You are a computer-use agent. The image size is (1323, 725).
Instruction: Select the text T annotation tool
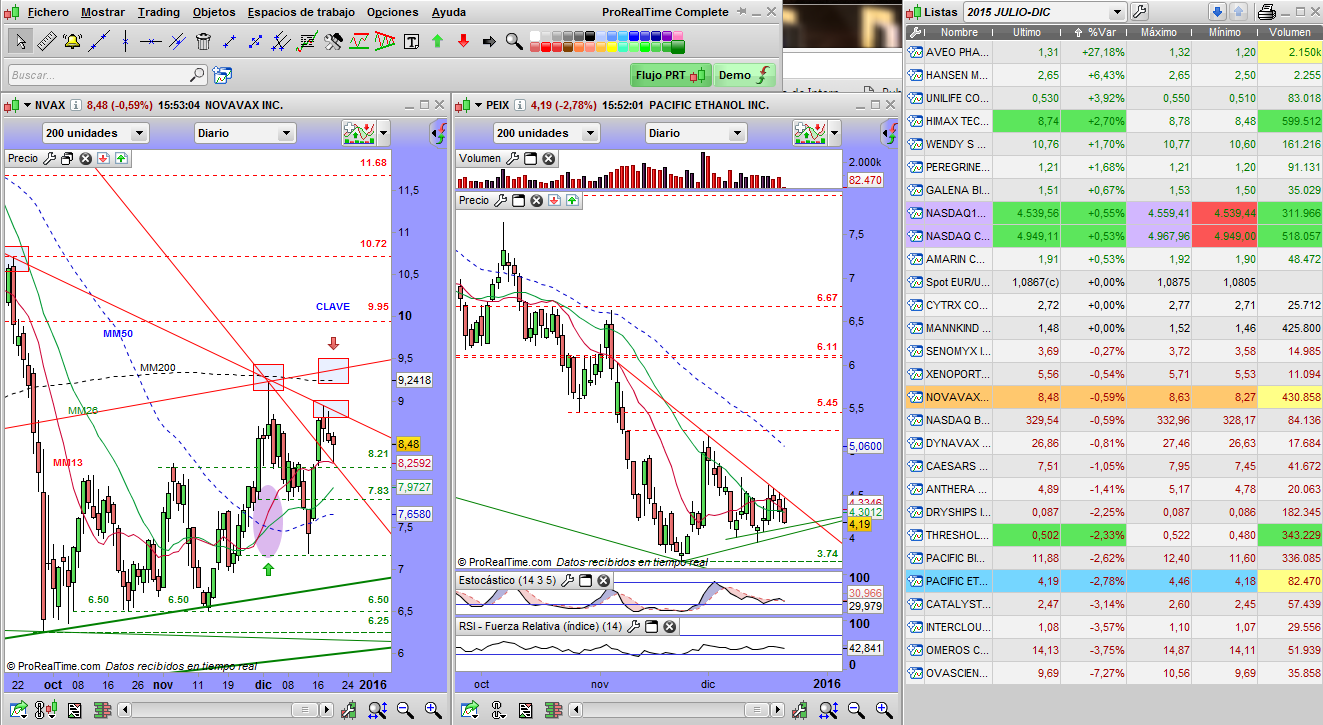[411, 42]
